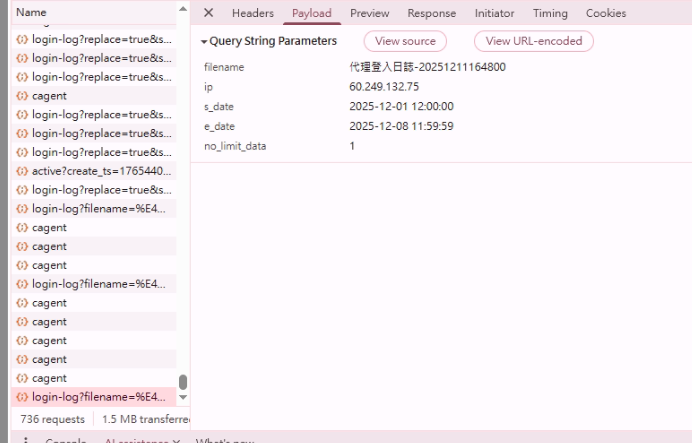Click the View URL-encoded button
The height and width of the screenshot is (443, 692).
pos(534,41)
